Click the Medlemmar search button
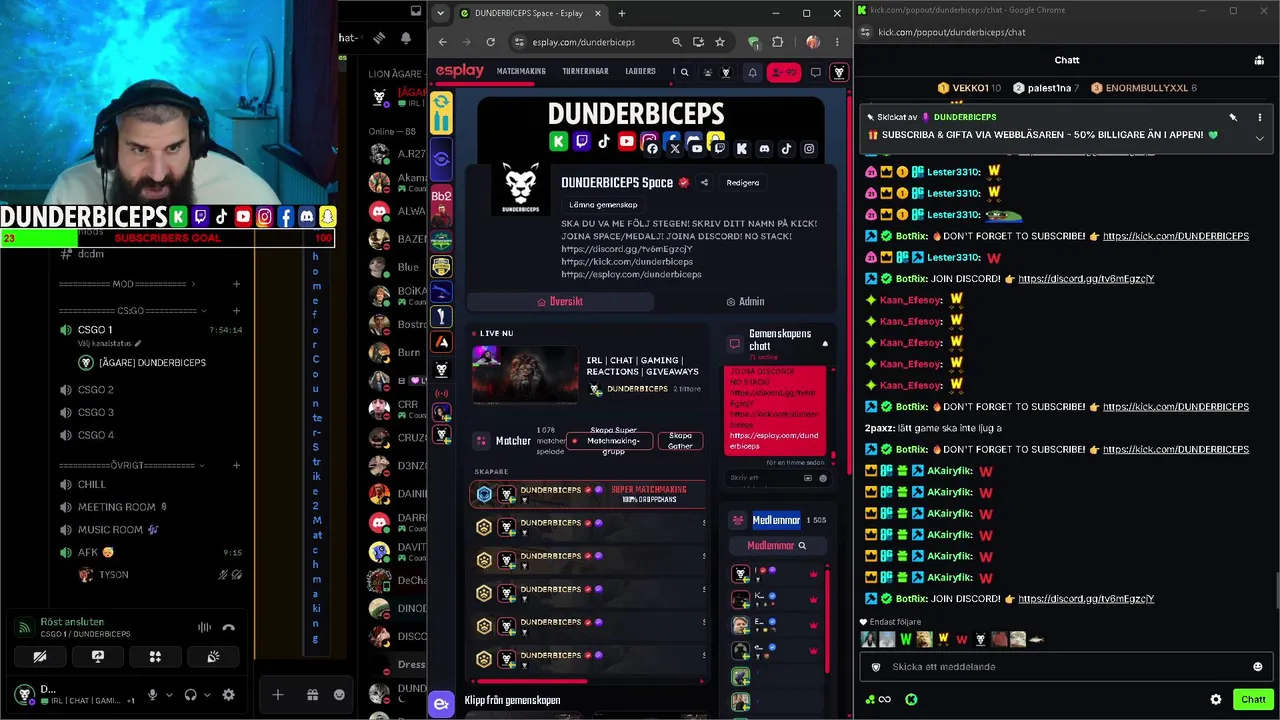 (x=776, y=546)
